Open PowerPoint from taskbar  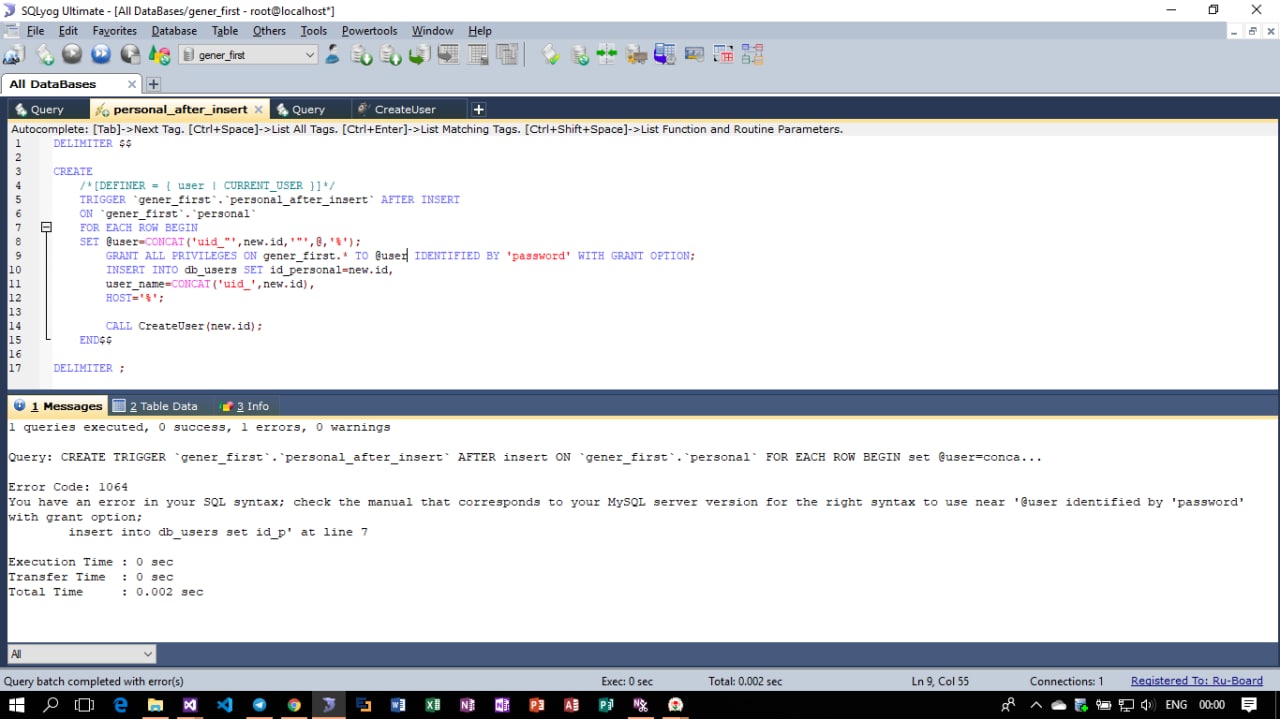pyautogui.click(x=536, y=705)
